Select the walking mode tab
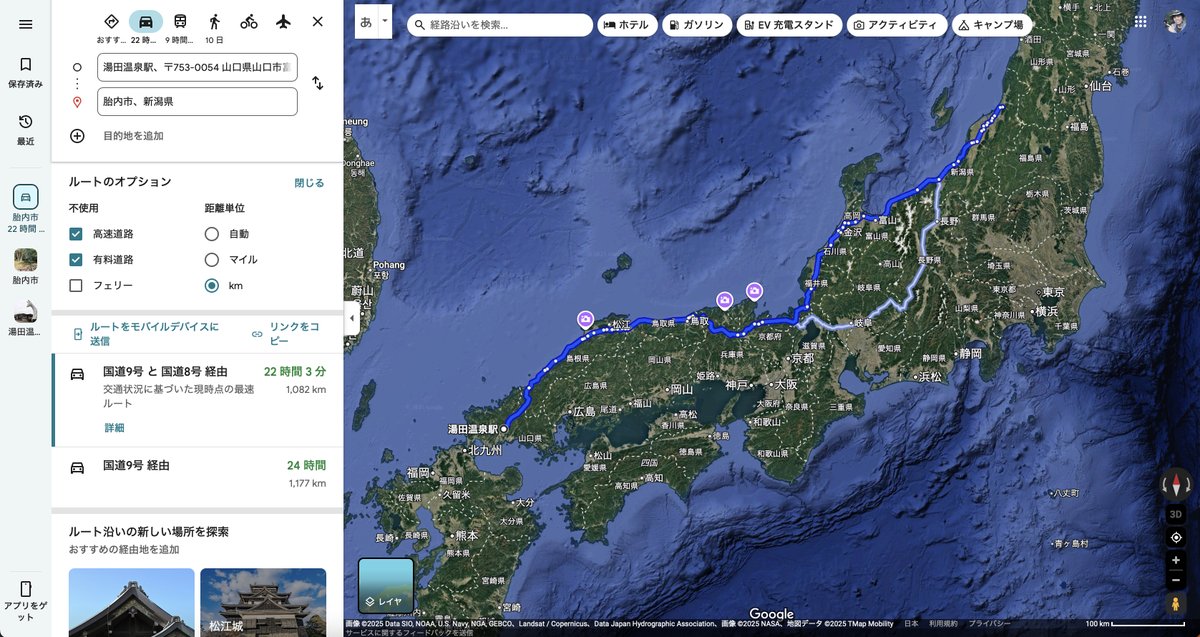The height and width of the screenshot is (637, 1200). tap(214, 21)
